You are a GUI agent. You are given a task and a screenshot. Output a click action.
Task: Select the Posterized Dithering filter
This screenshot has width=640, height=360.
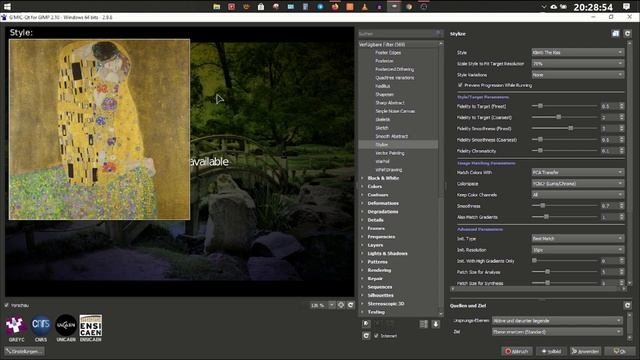tap(394, 69)
